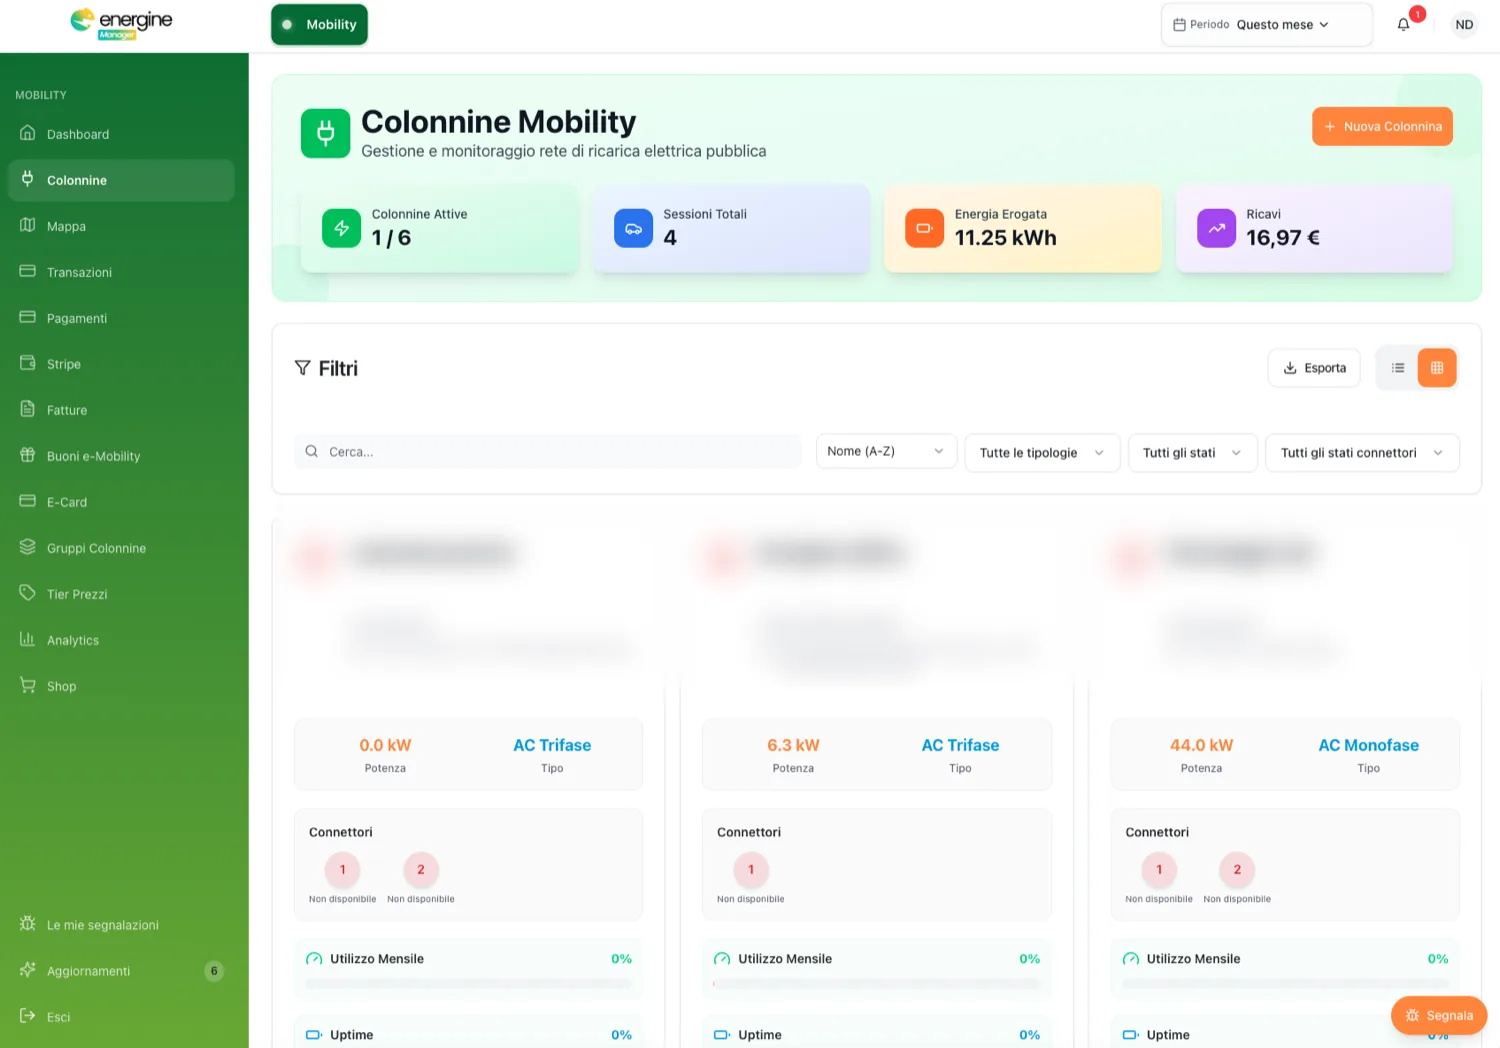Click the AC Monofase type label
The width and height of the screenshot is (1500, 1048).
click(x=1368, y=745)
